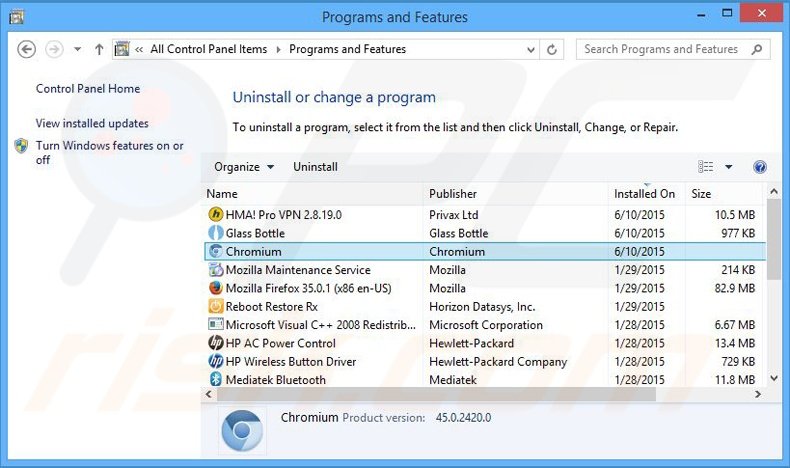Click the search magnifier icon
Image resolution: width=790 pixels, height=468 pixels.
[757, 49]
